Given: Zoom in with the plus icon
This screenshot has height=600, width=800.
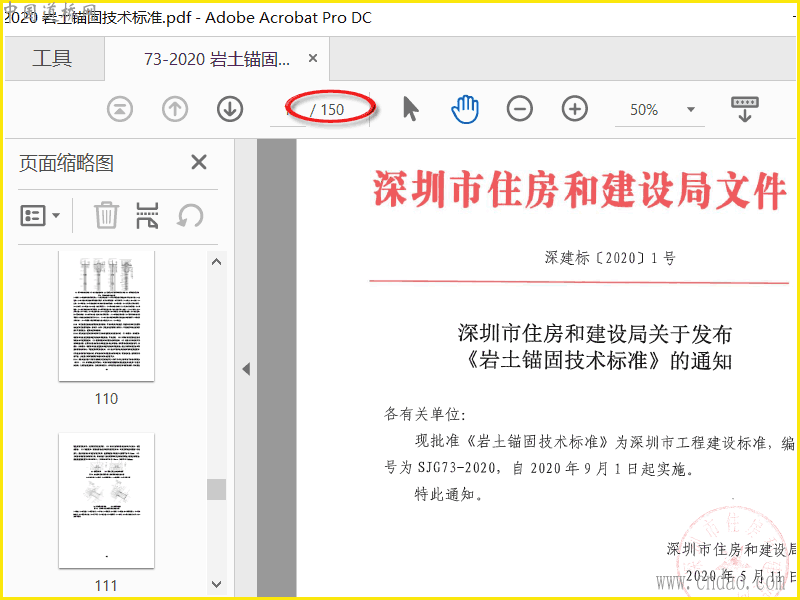Looking at the screenshot, I should pyautogui.click(x=574, y=109).
